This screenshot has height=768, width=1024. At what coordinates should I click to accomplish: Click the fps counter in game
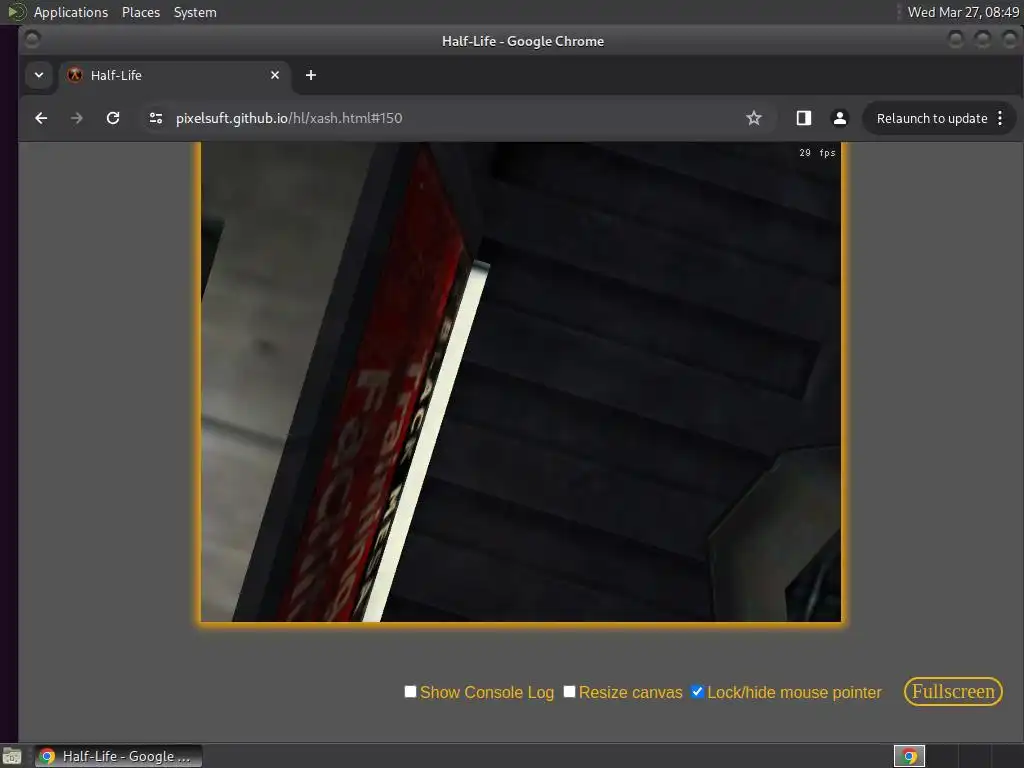[817, 153]
